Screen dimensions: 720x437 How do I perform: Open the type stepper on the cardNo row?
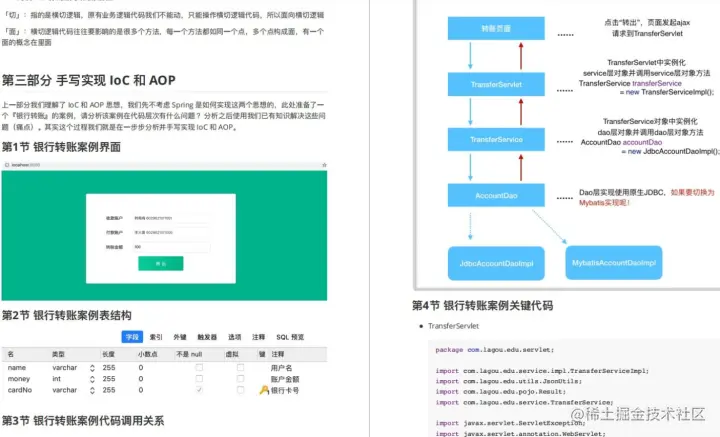(x=92, y=390)
